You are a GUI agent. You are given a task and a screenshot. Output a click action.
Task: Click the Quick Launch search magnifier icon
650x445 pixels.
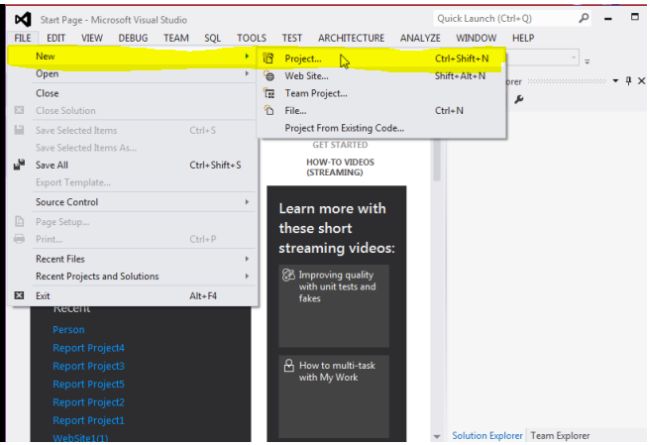[584, 18]
